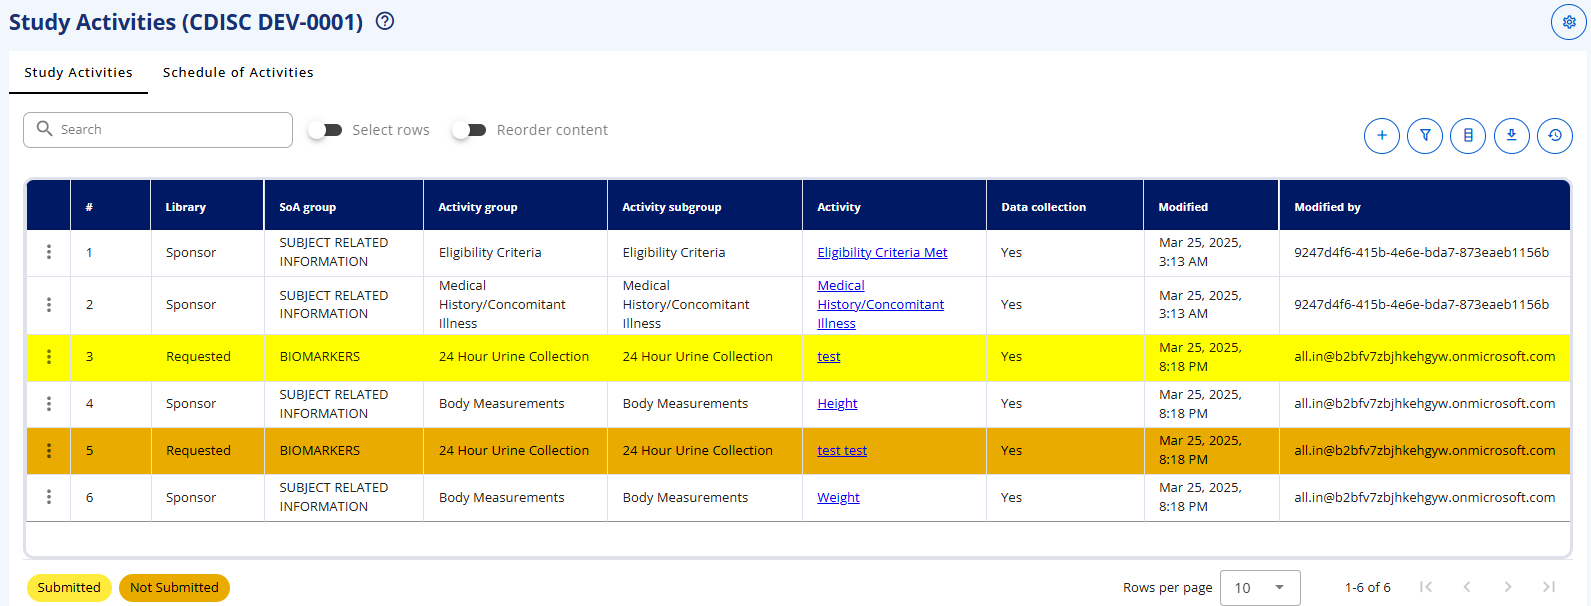This screenshot has width=1591, height=606.
Task: Open the Eligibility Criteria Met link
Action: (882, 253)
